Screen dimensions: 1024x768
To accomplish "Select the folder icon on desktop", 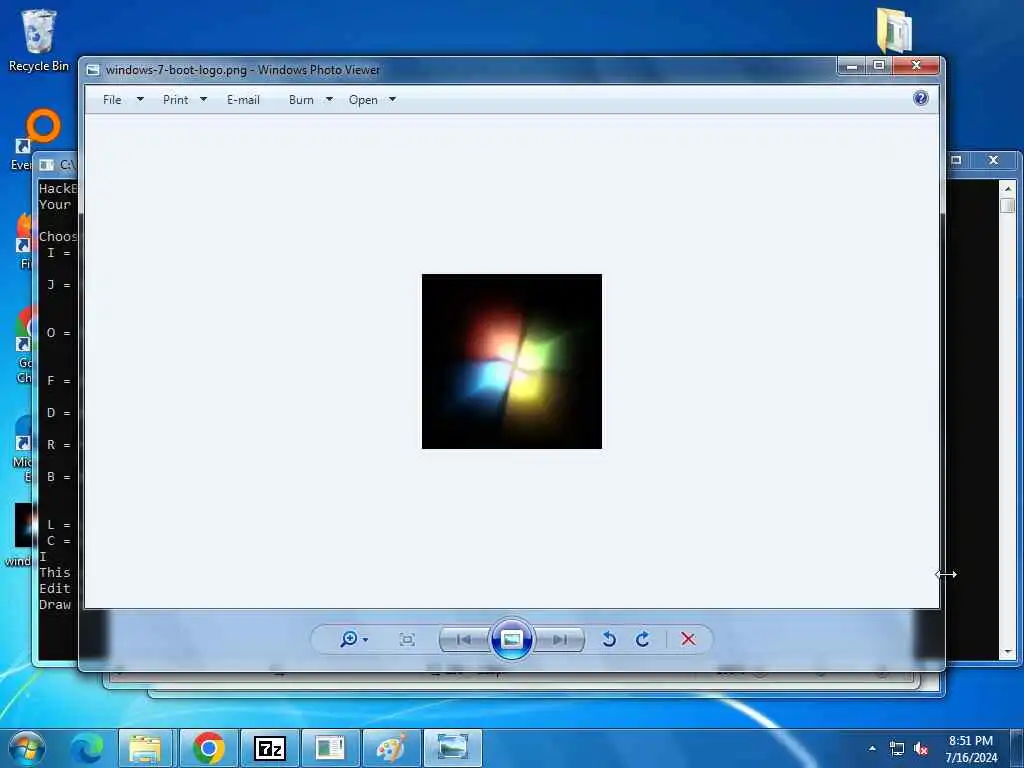I will click(x=893, y=29).
